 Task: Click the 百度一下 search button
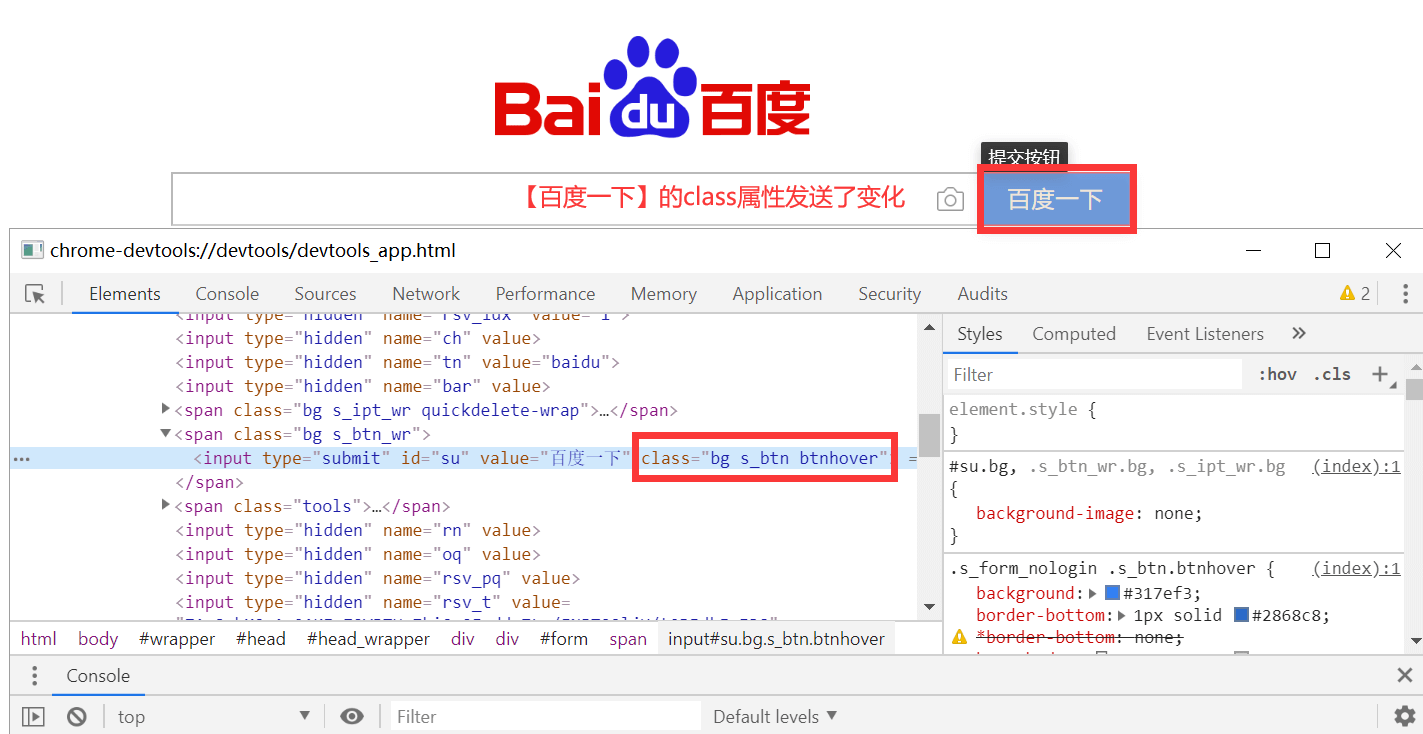(x=1056, y=199)
